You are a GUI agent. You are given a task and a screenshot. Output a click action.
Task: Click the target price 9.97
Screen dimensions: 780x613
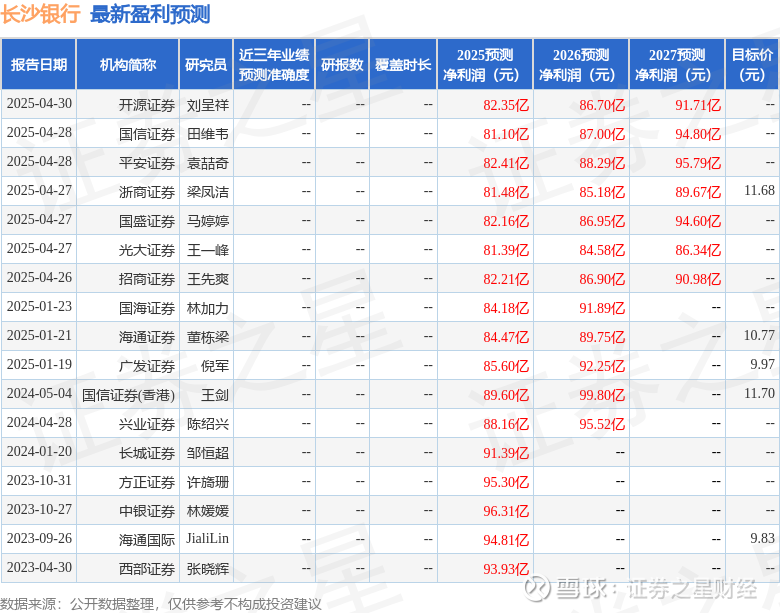[x=763, y=364]
